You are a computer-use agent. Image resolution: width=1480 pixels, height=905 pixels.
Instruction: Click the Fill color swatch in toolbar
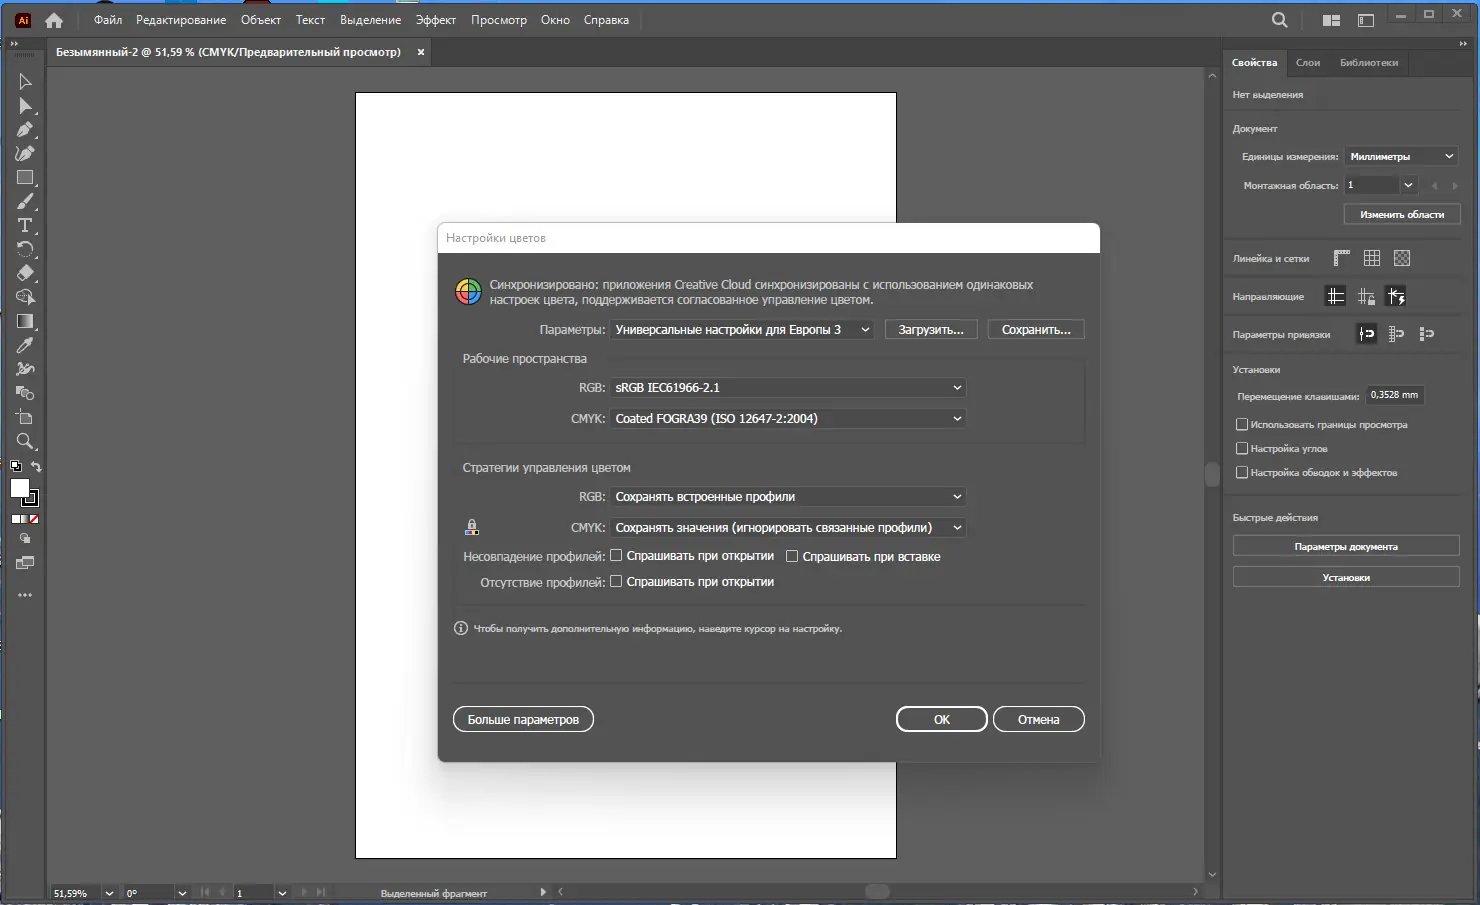[x=19, y=487]
